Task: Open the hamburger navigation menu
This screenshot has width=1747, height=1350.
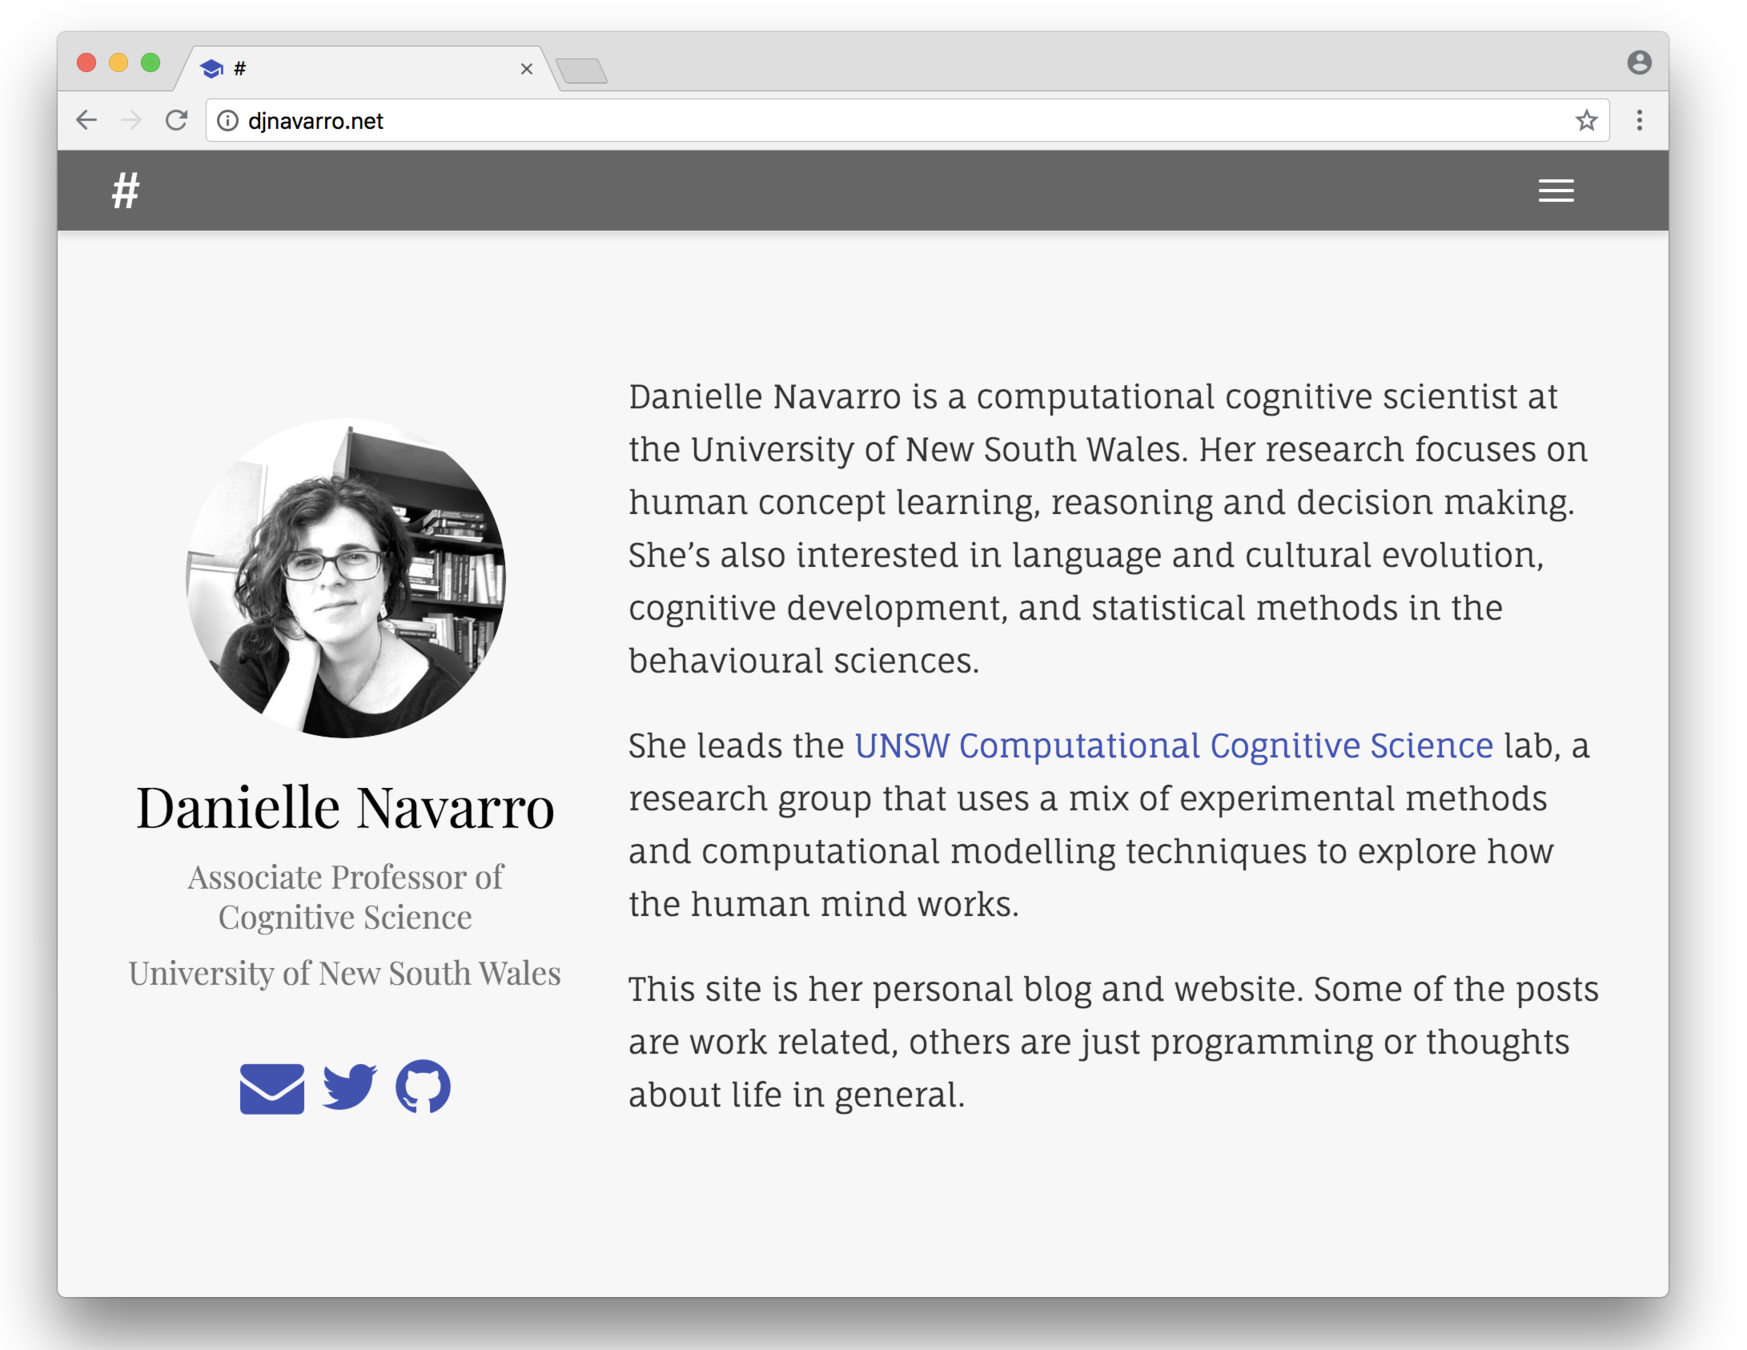Action: [x=1556, y=191]
